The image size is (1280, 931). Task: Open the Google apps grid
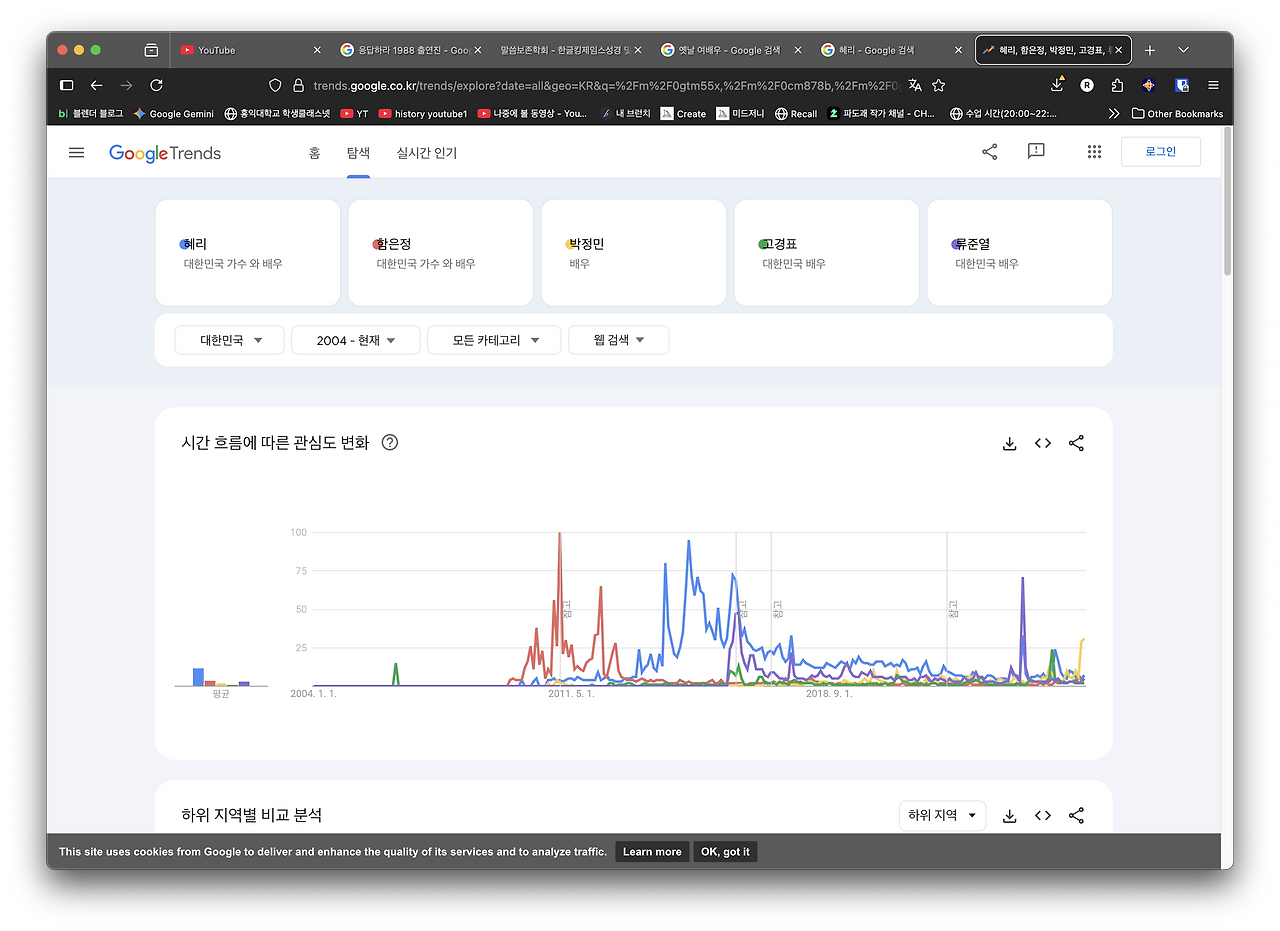pos(1094,151)
